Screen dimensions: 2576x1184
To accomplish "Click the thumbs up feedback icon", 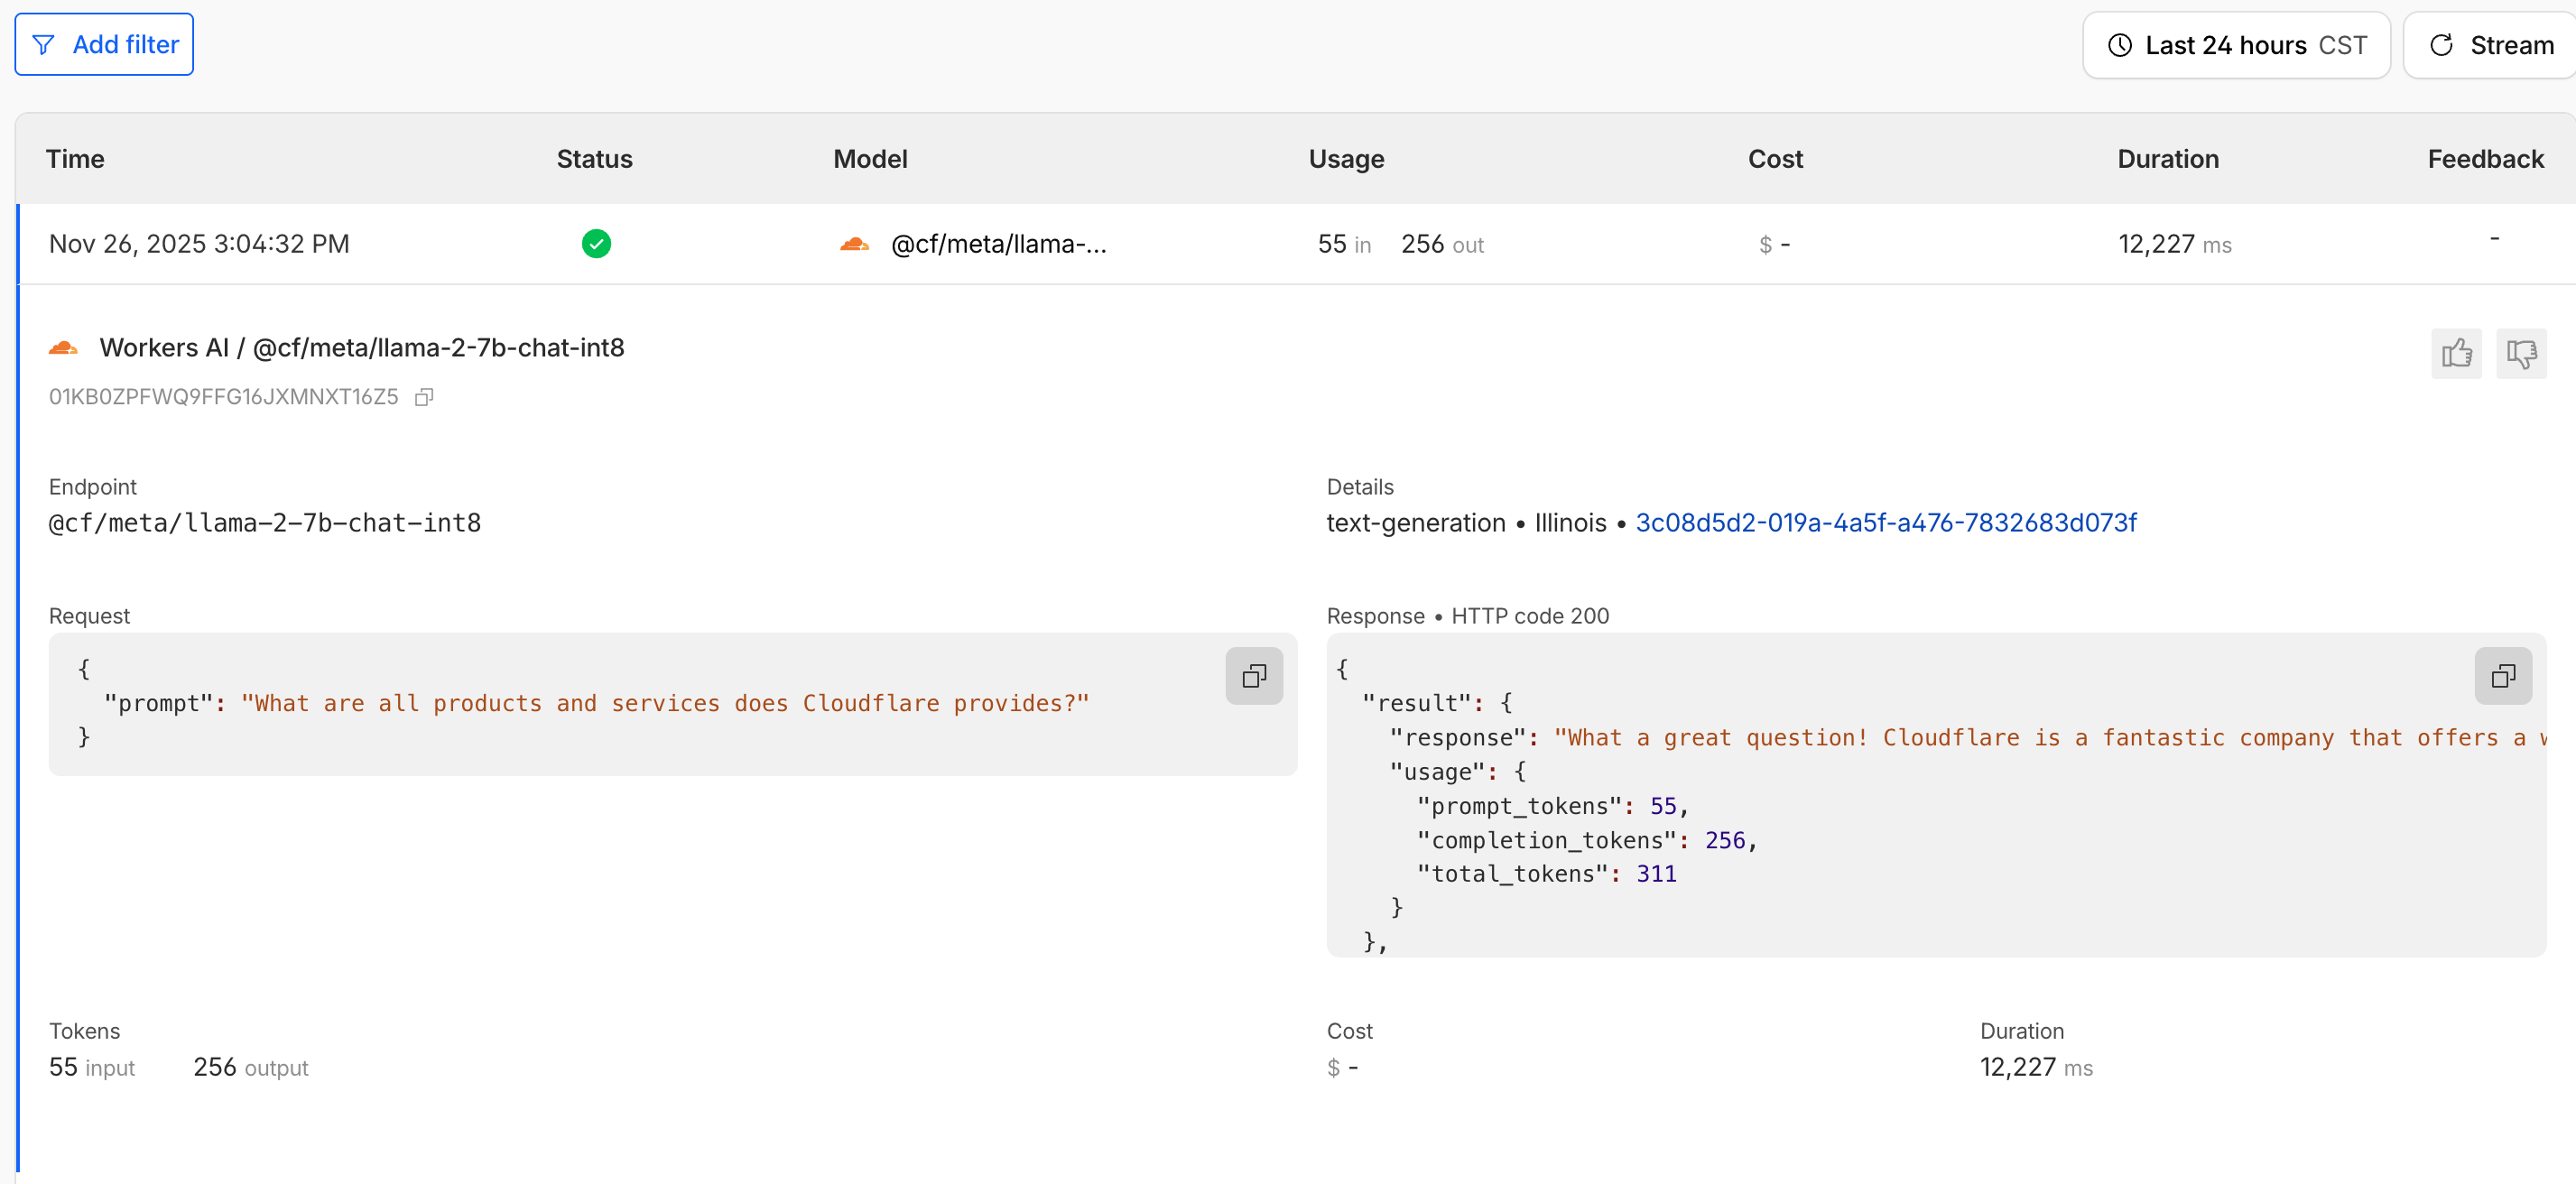I will pyautogui.click(x=2456, y=353).
